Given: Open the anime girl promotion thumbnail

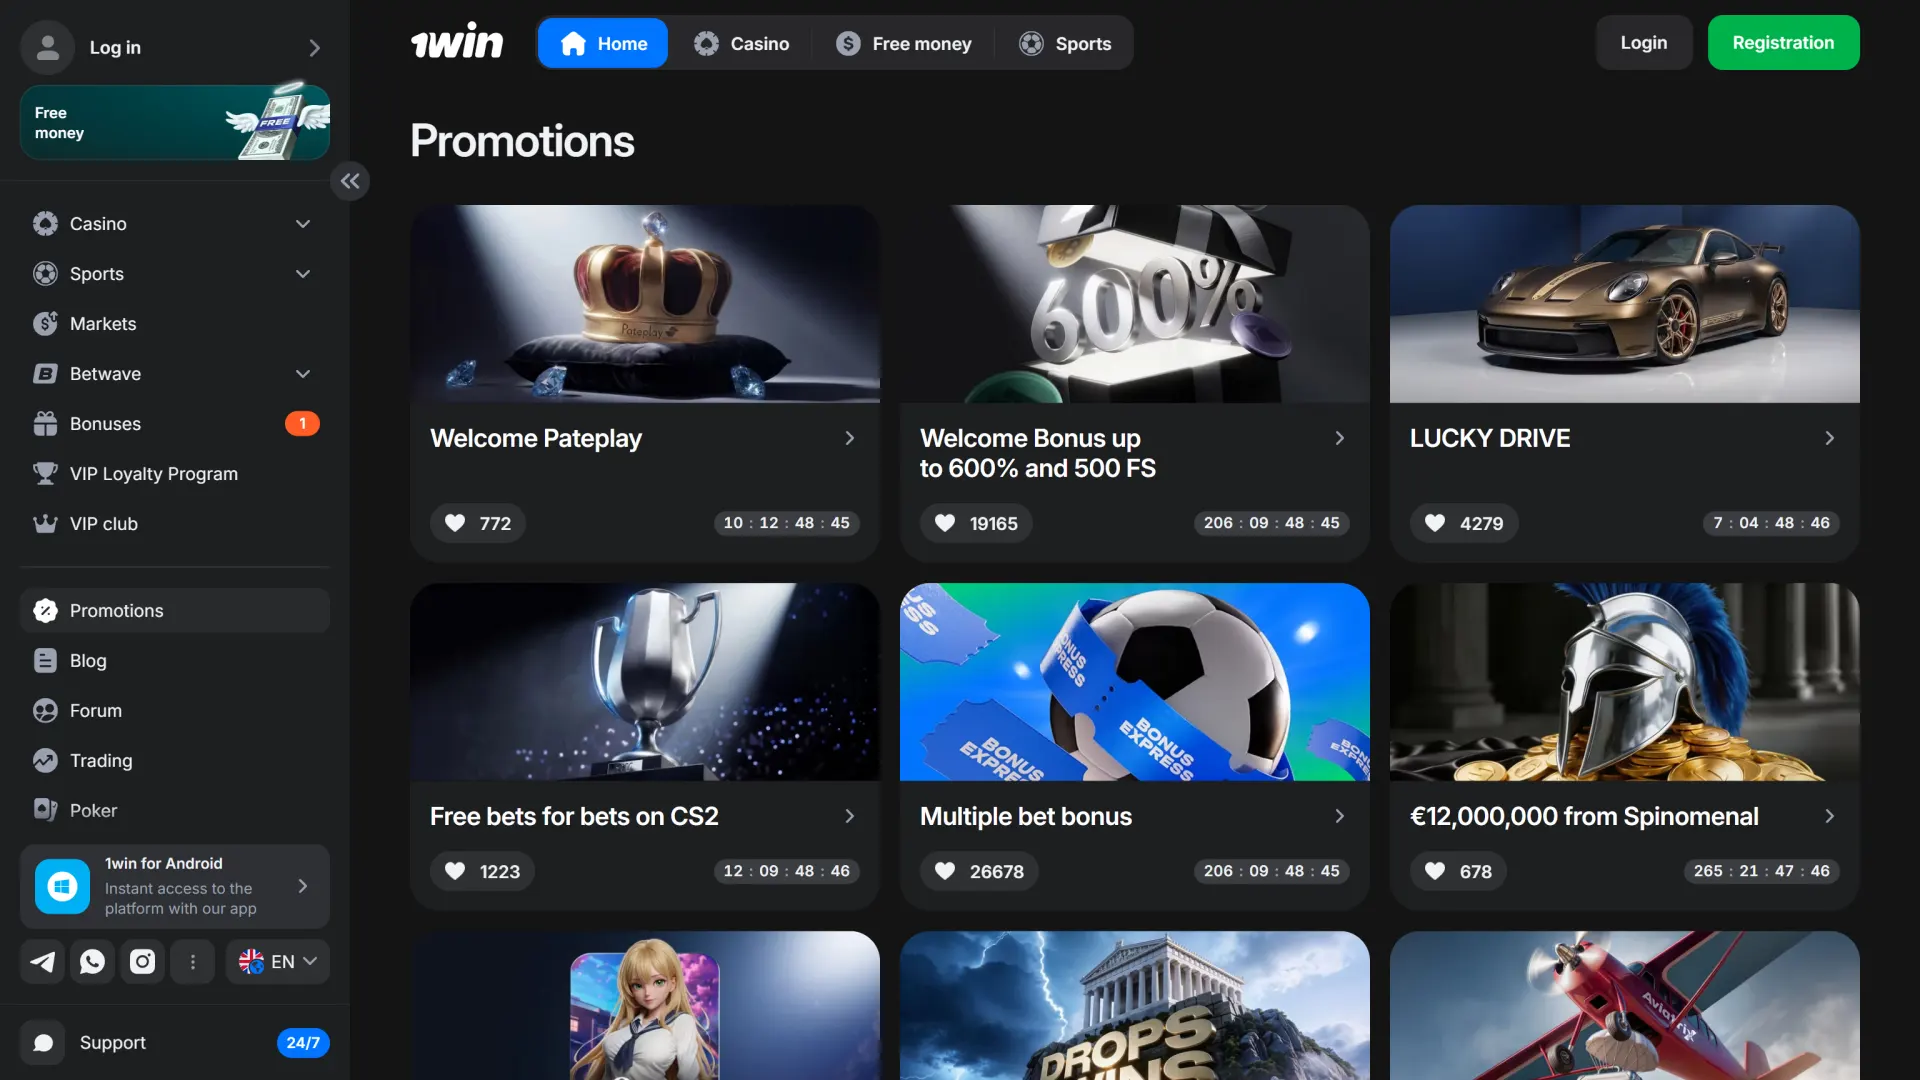Looking at the screenshot, I should 645,1005.
